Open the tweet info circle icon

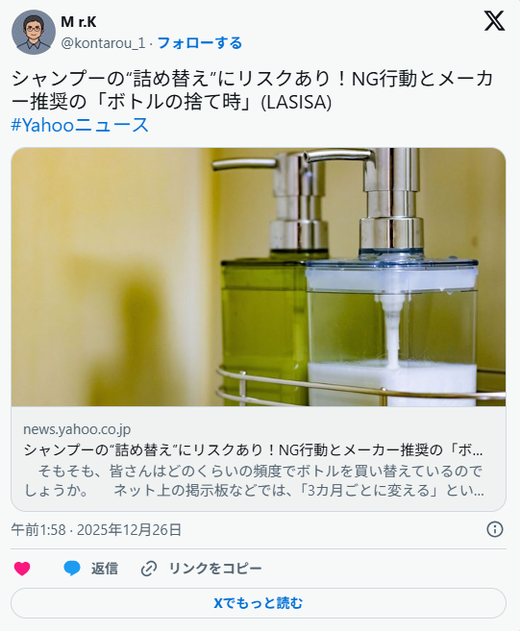pyautogui.click(x=495, y=529)
